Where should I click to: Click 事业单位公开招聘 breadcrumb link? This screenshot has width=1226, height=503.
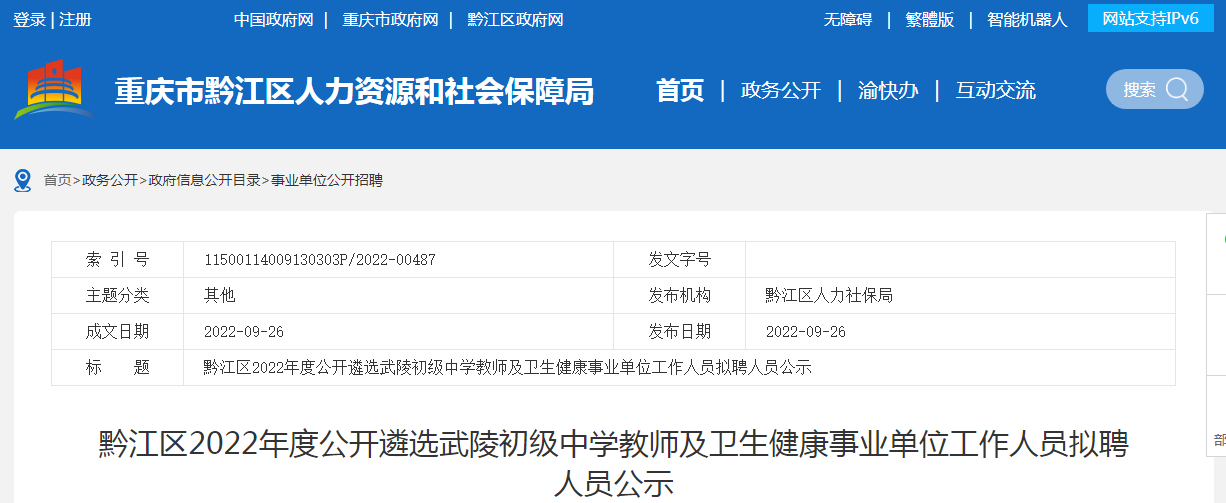click(x=327, y=180)
